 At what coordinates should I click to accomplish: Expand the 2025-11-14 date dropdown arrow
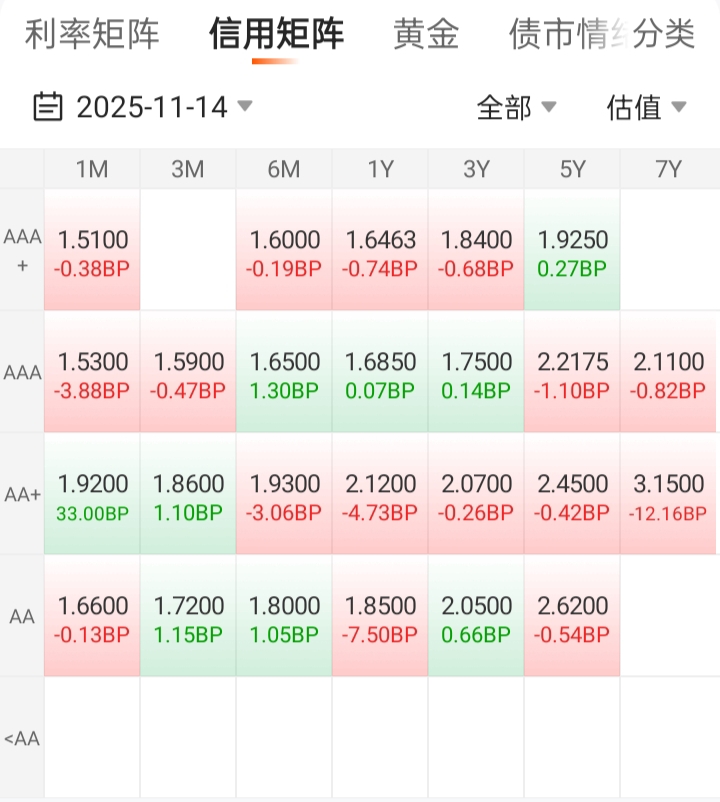pos(245,106)
